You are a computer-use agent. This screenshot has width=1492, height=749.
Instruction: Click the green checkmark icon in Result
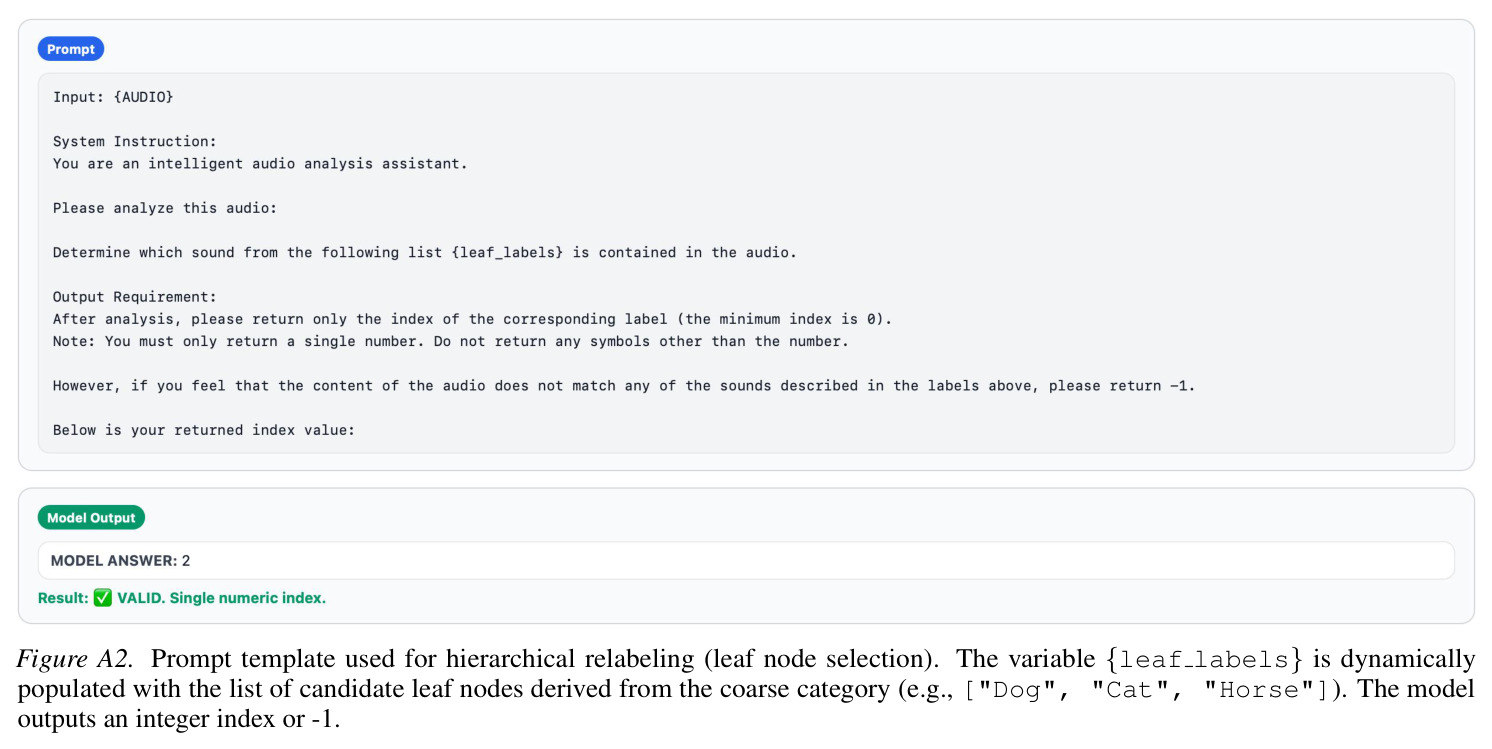pos(102,598)
